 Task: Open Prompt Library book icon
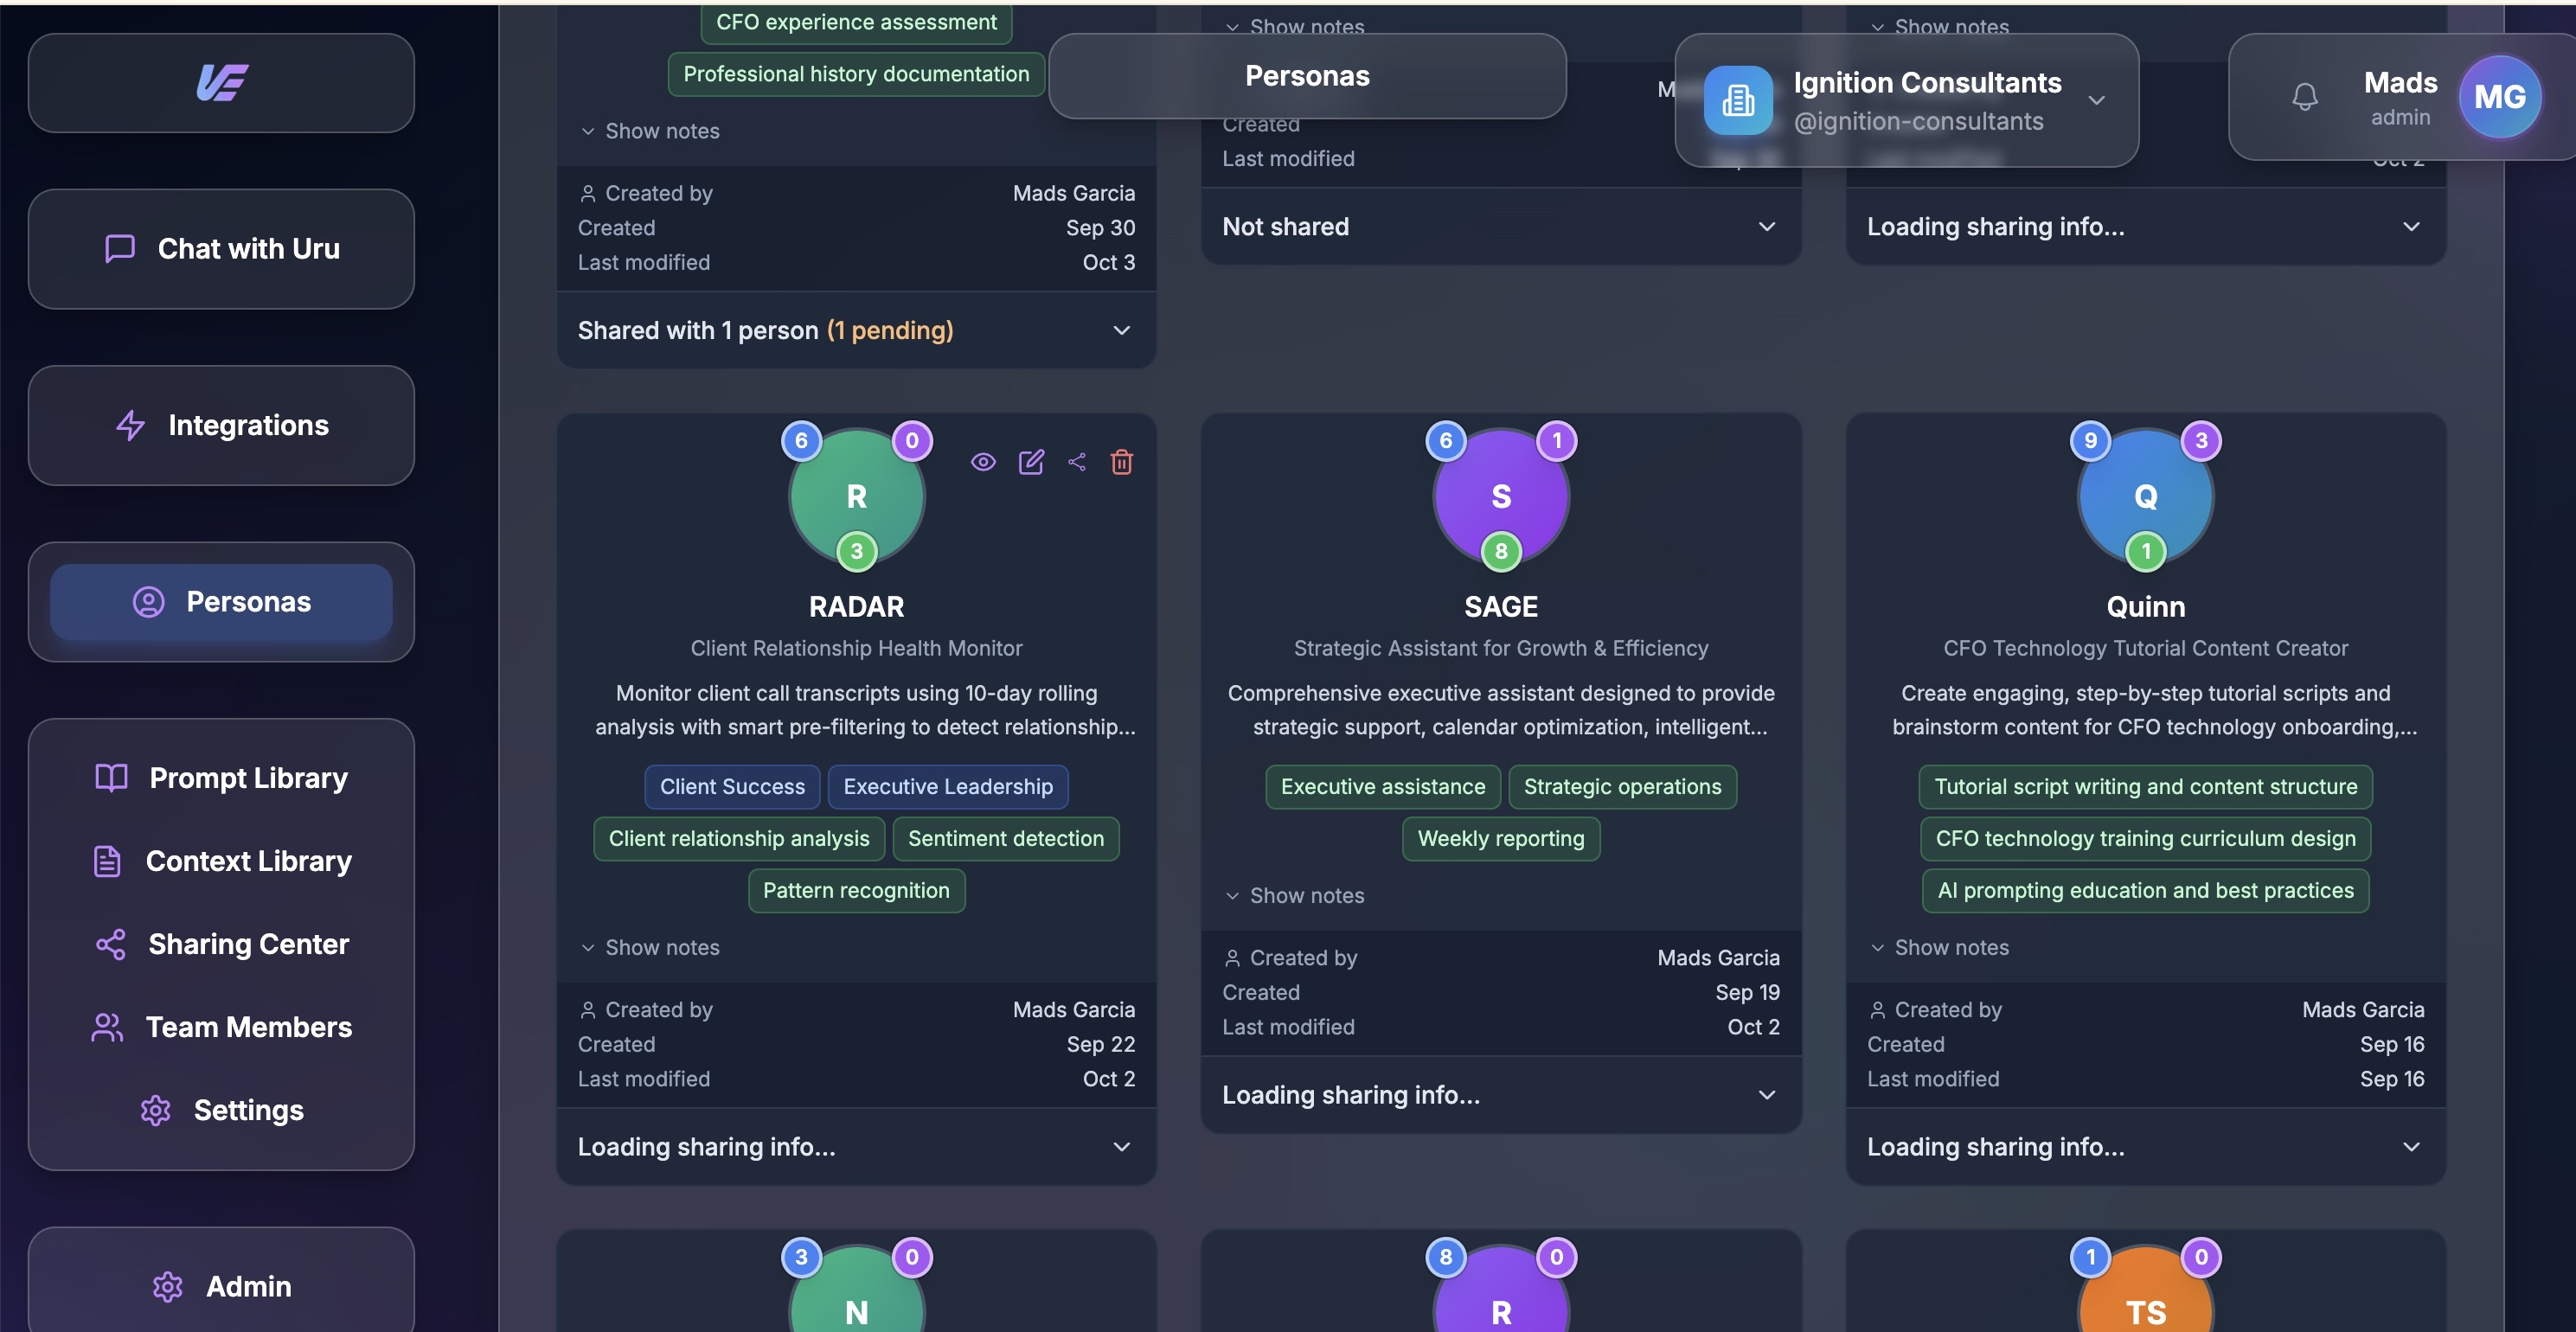coord(110,777)
